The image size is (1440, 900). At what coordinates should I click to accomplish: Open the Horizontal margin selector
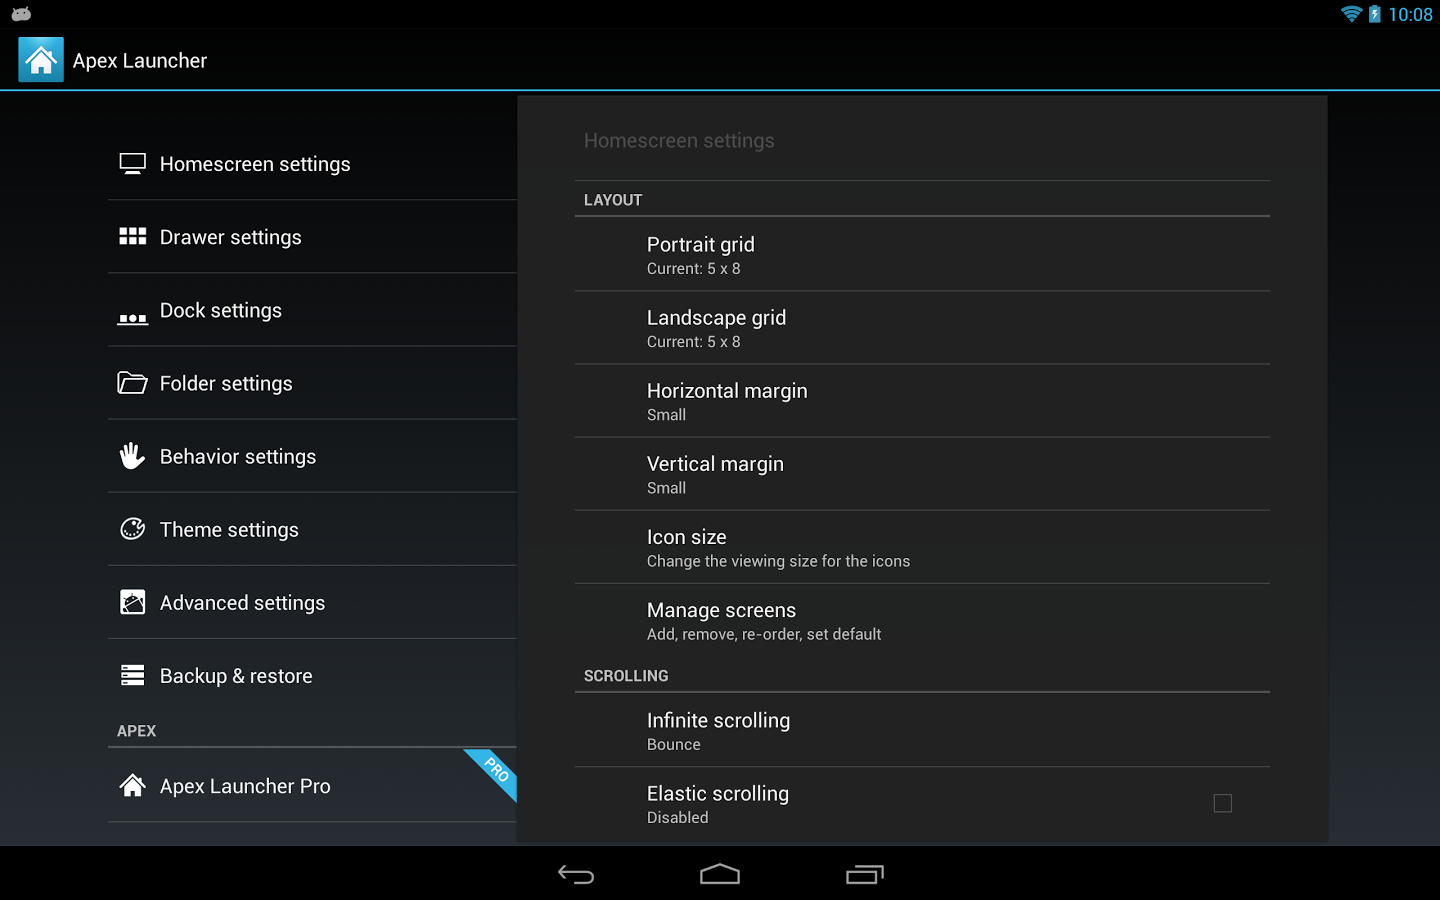tap(922, 401)
